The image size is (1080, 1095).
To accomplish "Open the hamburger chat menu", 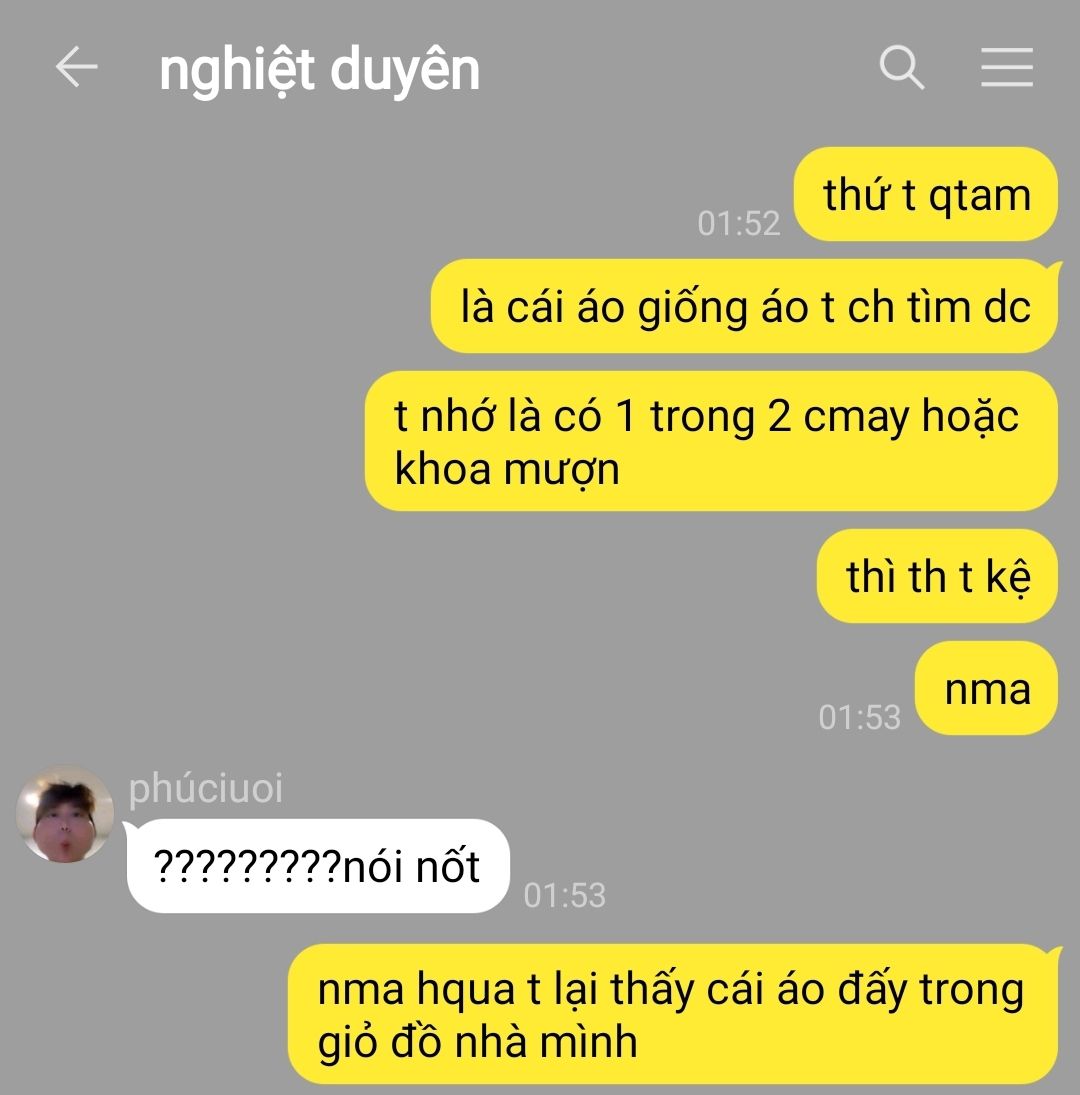I will click(1007, 67).
